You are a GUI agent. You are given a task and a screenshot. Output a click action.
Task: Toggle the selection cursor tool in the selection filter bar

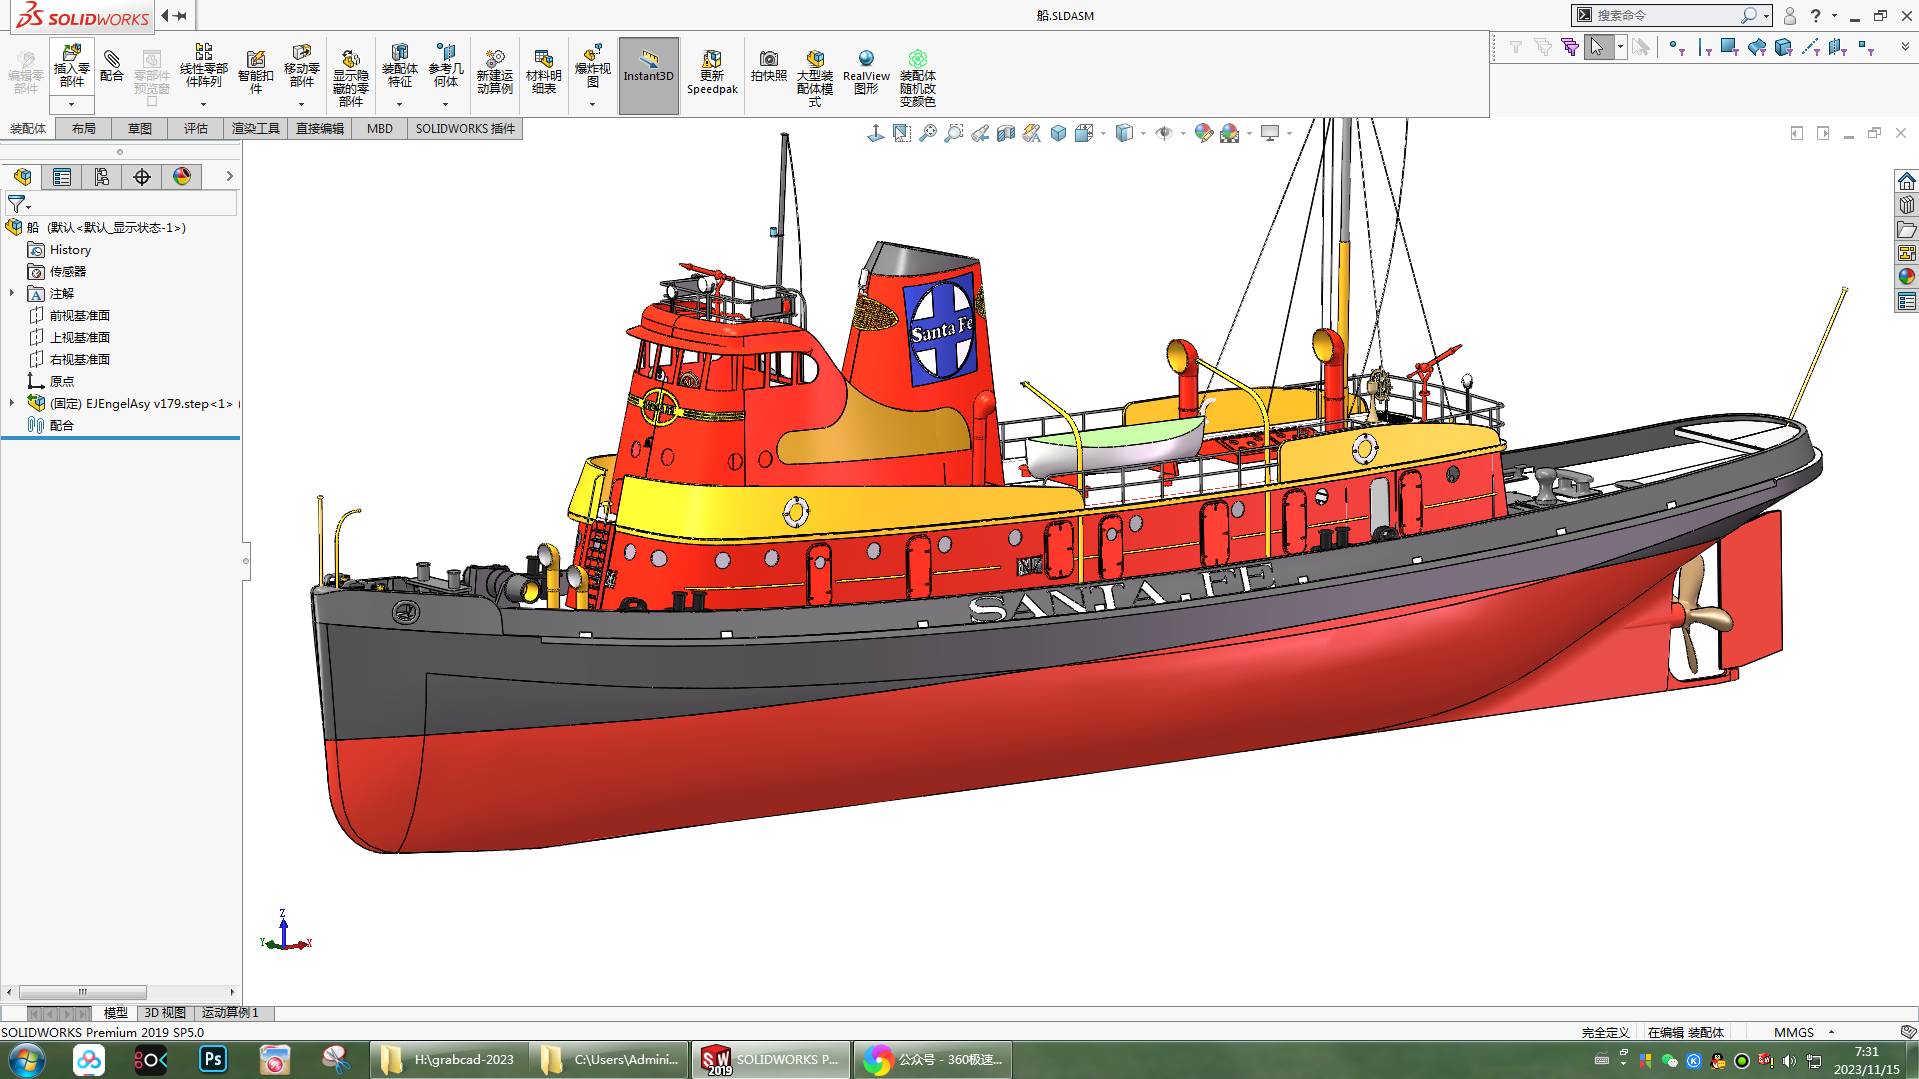[x=1598, y=47]
